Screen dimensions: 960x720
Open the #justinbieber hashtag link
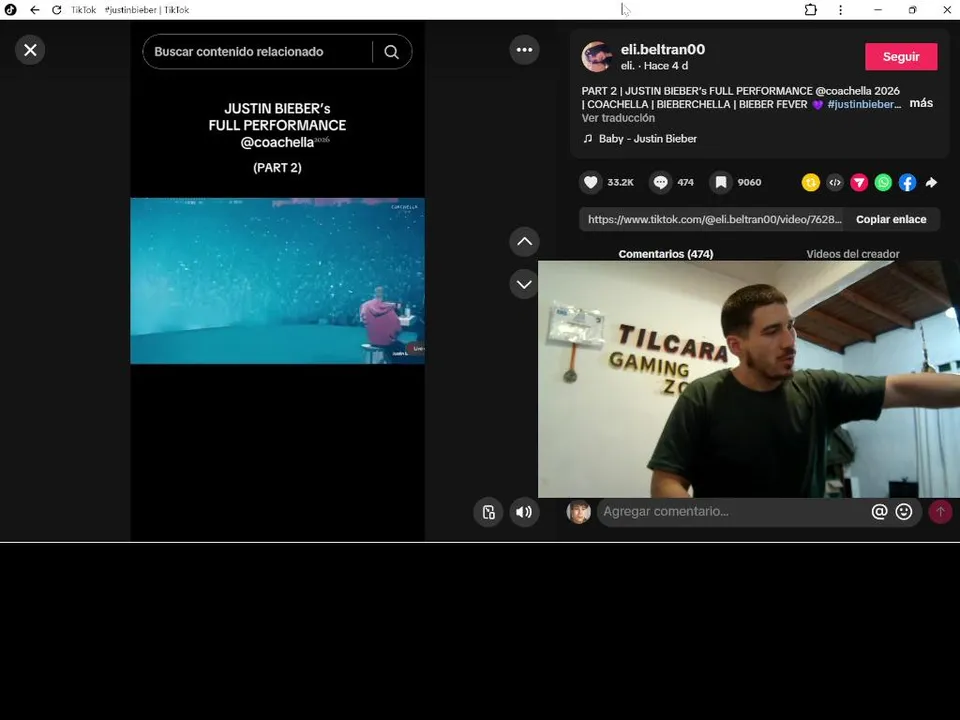click(x=864, y=105)
